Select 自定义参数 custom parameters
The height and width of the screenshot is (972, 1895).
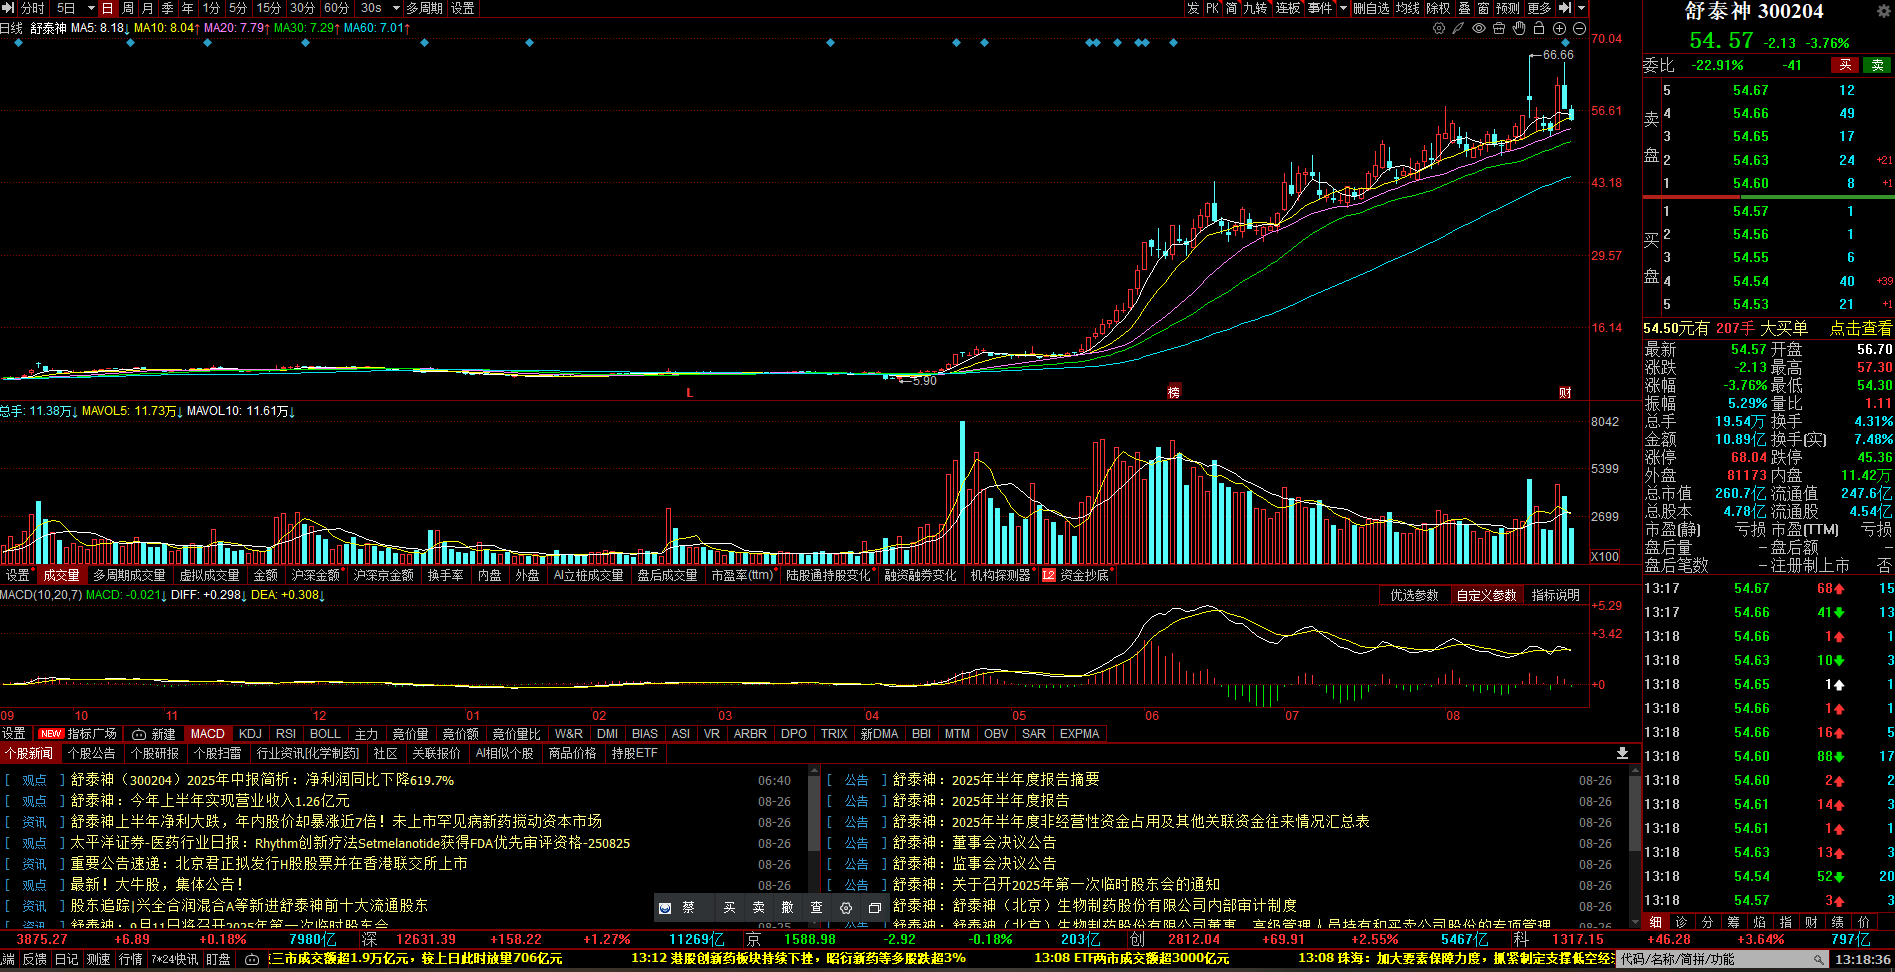click(x=1486, y=595)
